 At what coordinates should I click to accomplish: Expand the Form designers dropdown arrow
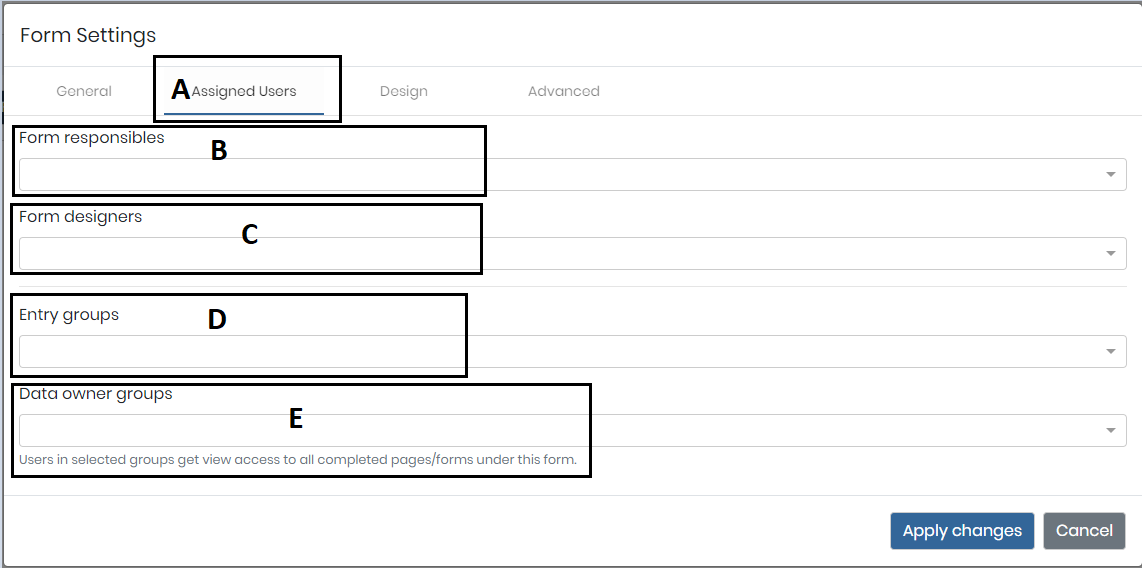(x=1111, y=253)
